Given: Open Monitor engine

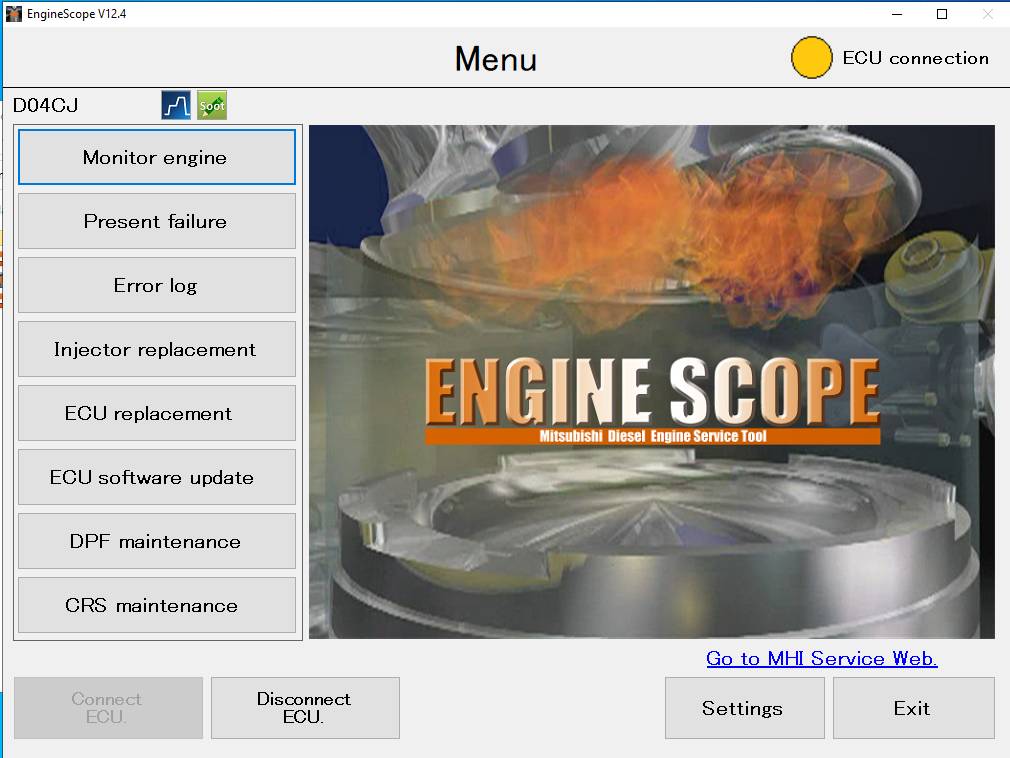Looking at the screenshot, I should 156,157.
